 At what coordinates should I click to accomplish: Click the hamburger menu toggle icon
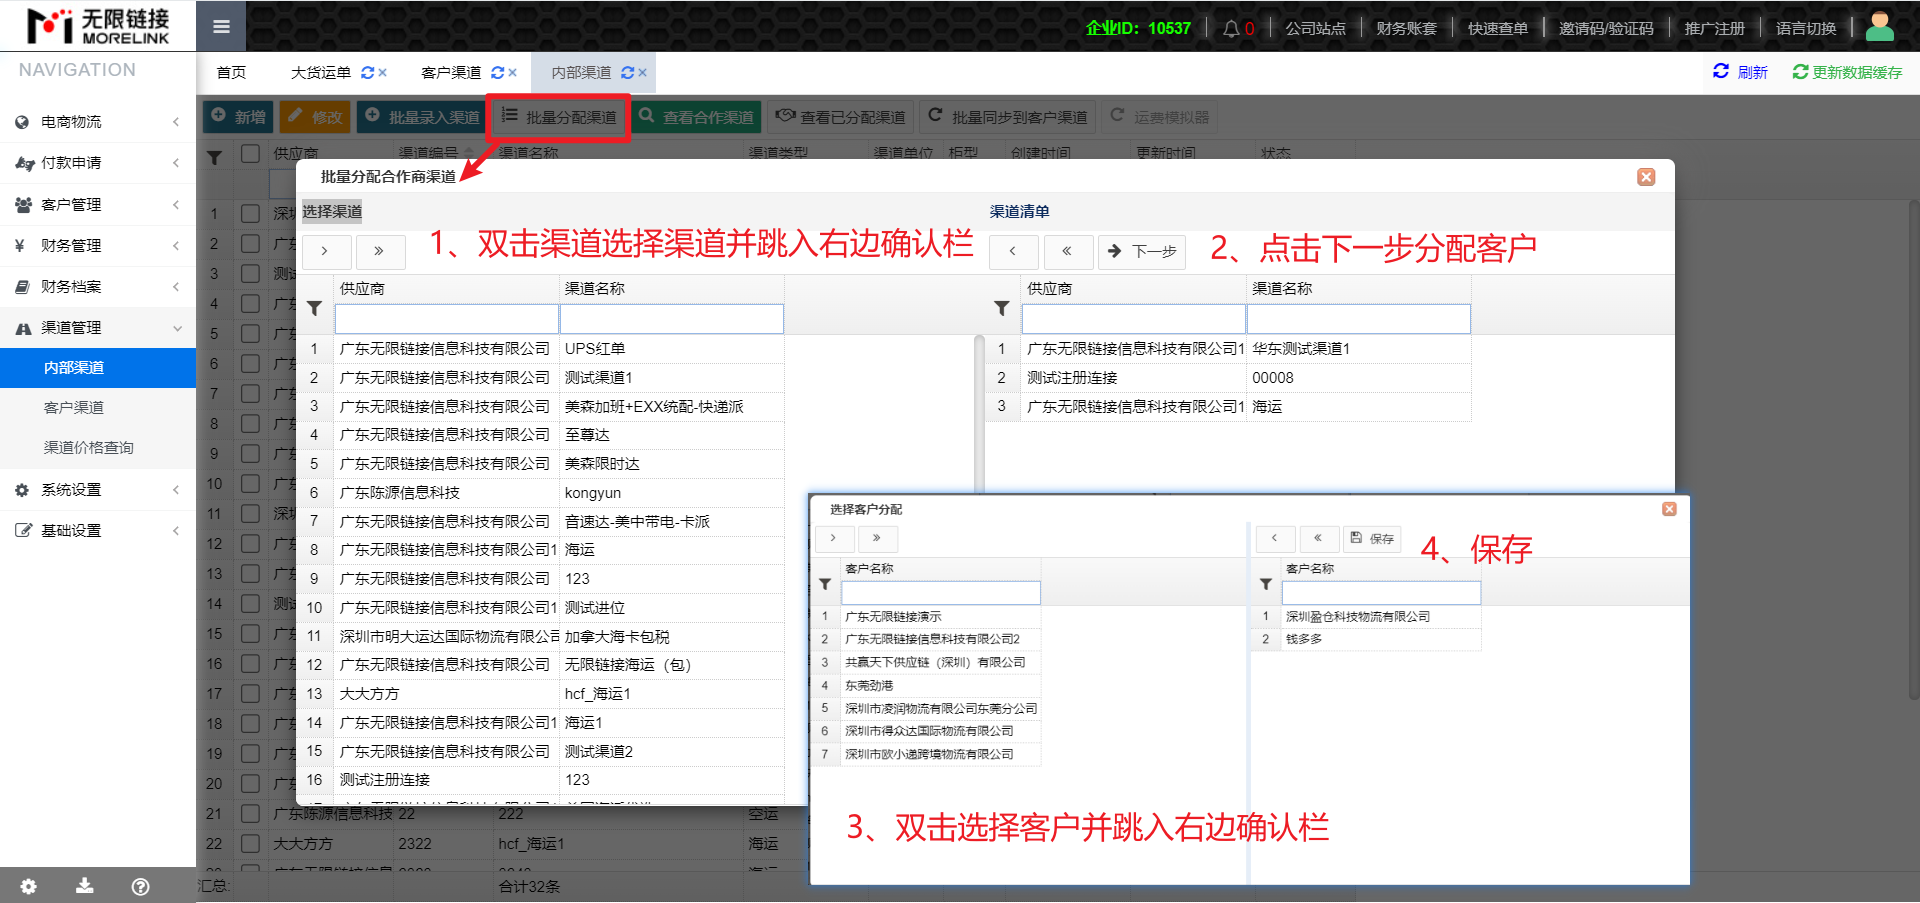(x=221, y=27)
